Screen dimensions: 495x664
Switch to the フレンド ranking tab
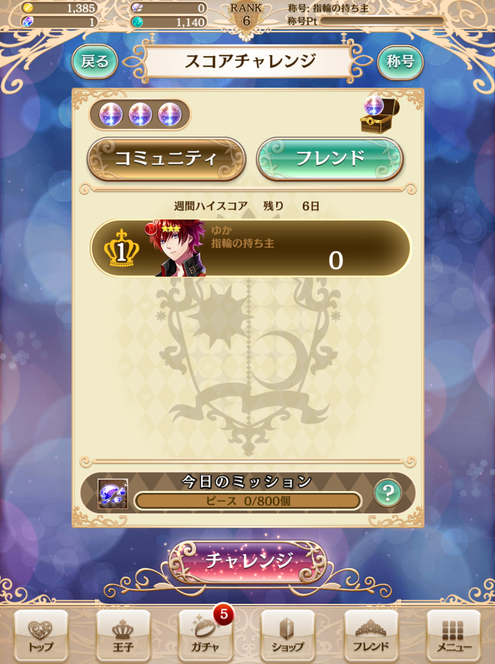tap(330, 159)
